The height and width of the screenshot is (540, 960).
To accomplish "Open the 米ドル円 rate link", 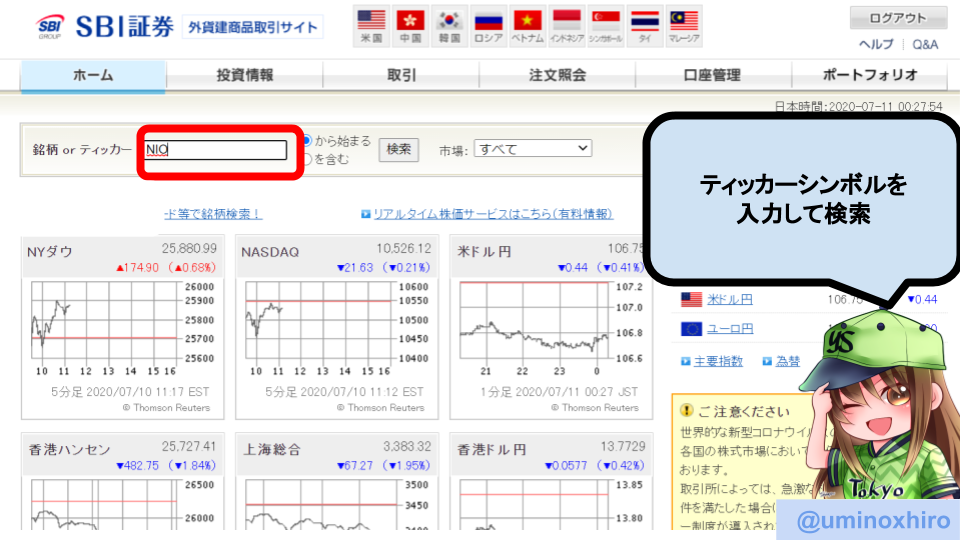I will pyautogui.click(x=730, y=299).
